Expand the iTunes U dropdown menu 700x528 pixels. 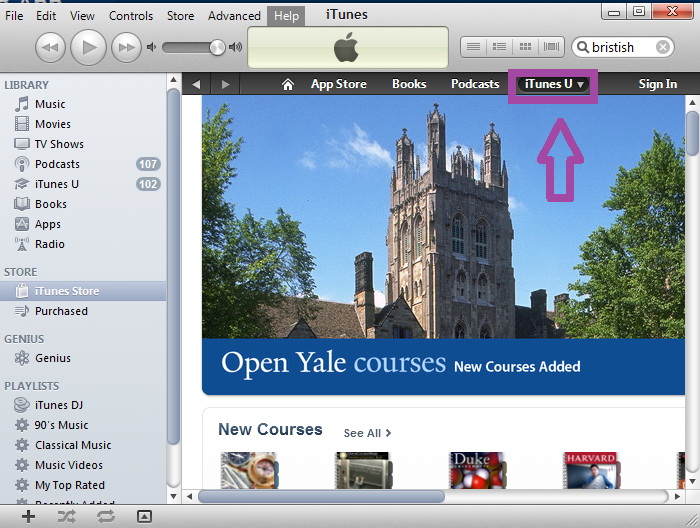pos(581,85)
